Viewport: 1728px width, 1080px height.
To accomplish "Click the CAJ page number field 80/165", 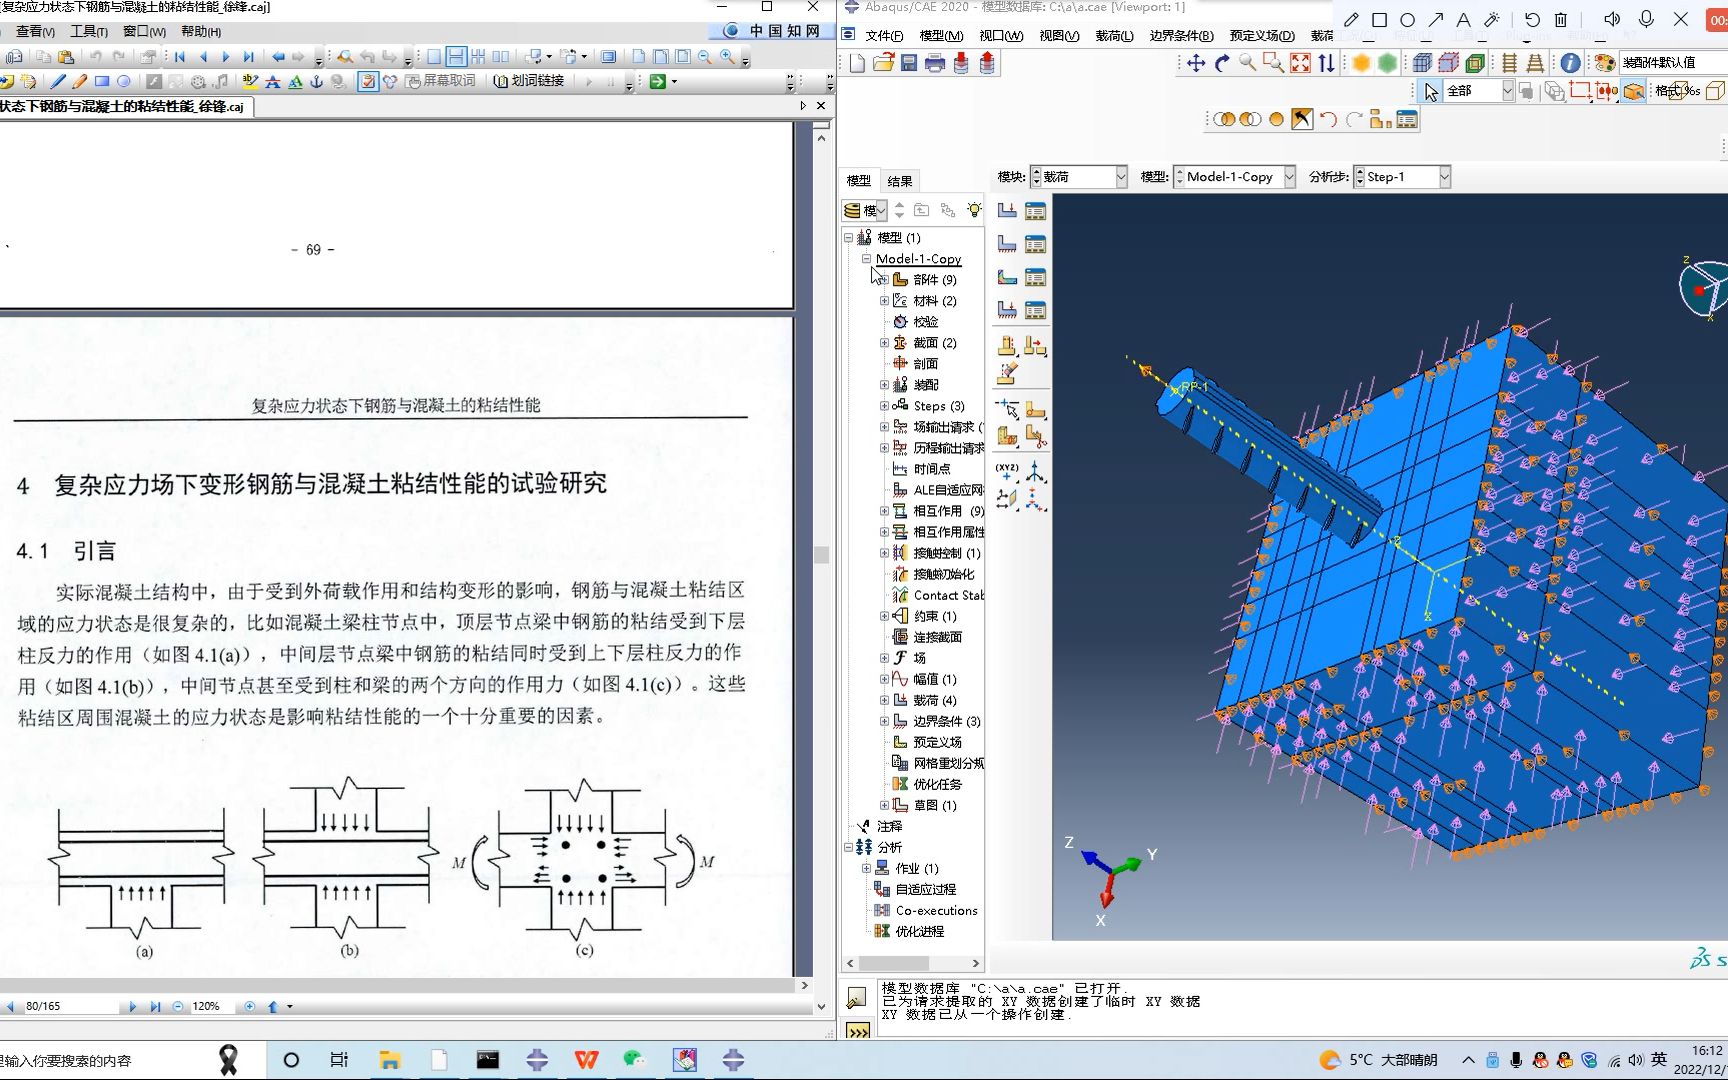I will [66, 1006].
